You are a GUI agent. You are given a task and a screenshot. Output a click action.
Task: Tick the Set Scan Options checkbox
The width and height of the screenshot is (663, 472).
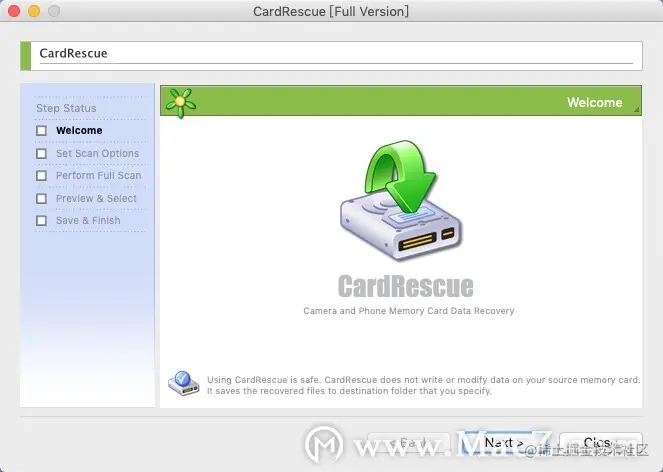(x=41, y=153)
